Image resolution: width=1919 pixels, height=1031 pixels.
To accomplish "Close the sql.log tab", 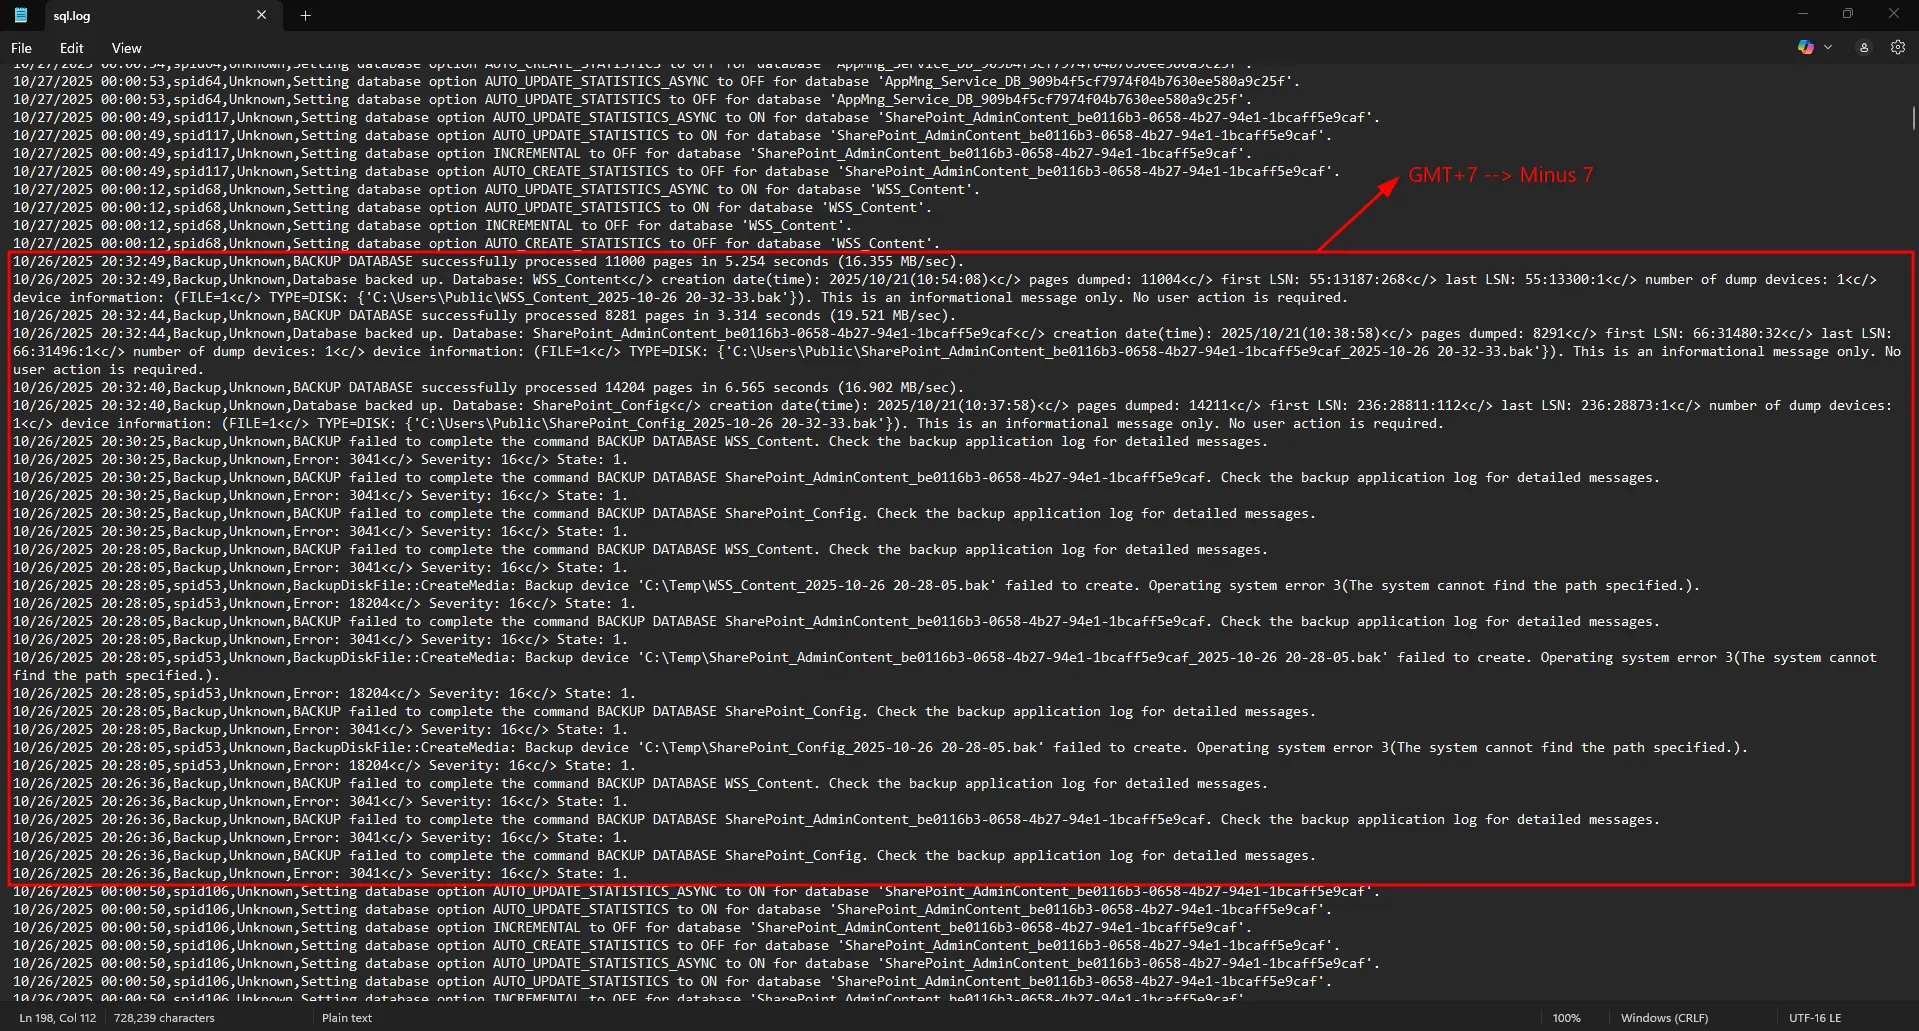I will click(x=261, y=15).
